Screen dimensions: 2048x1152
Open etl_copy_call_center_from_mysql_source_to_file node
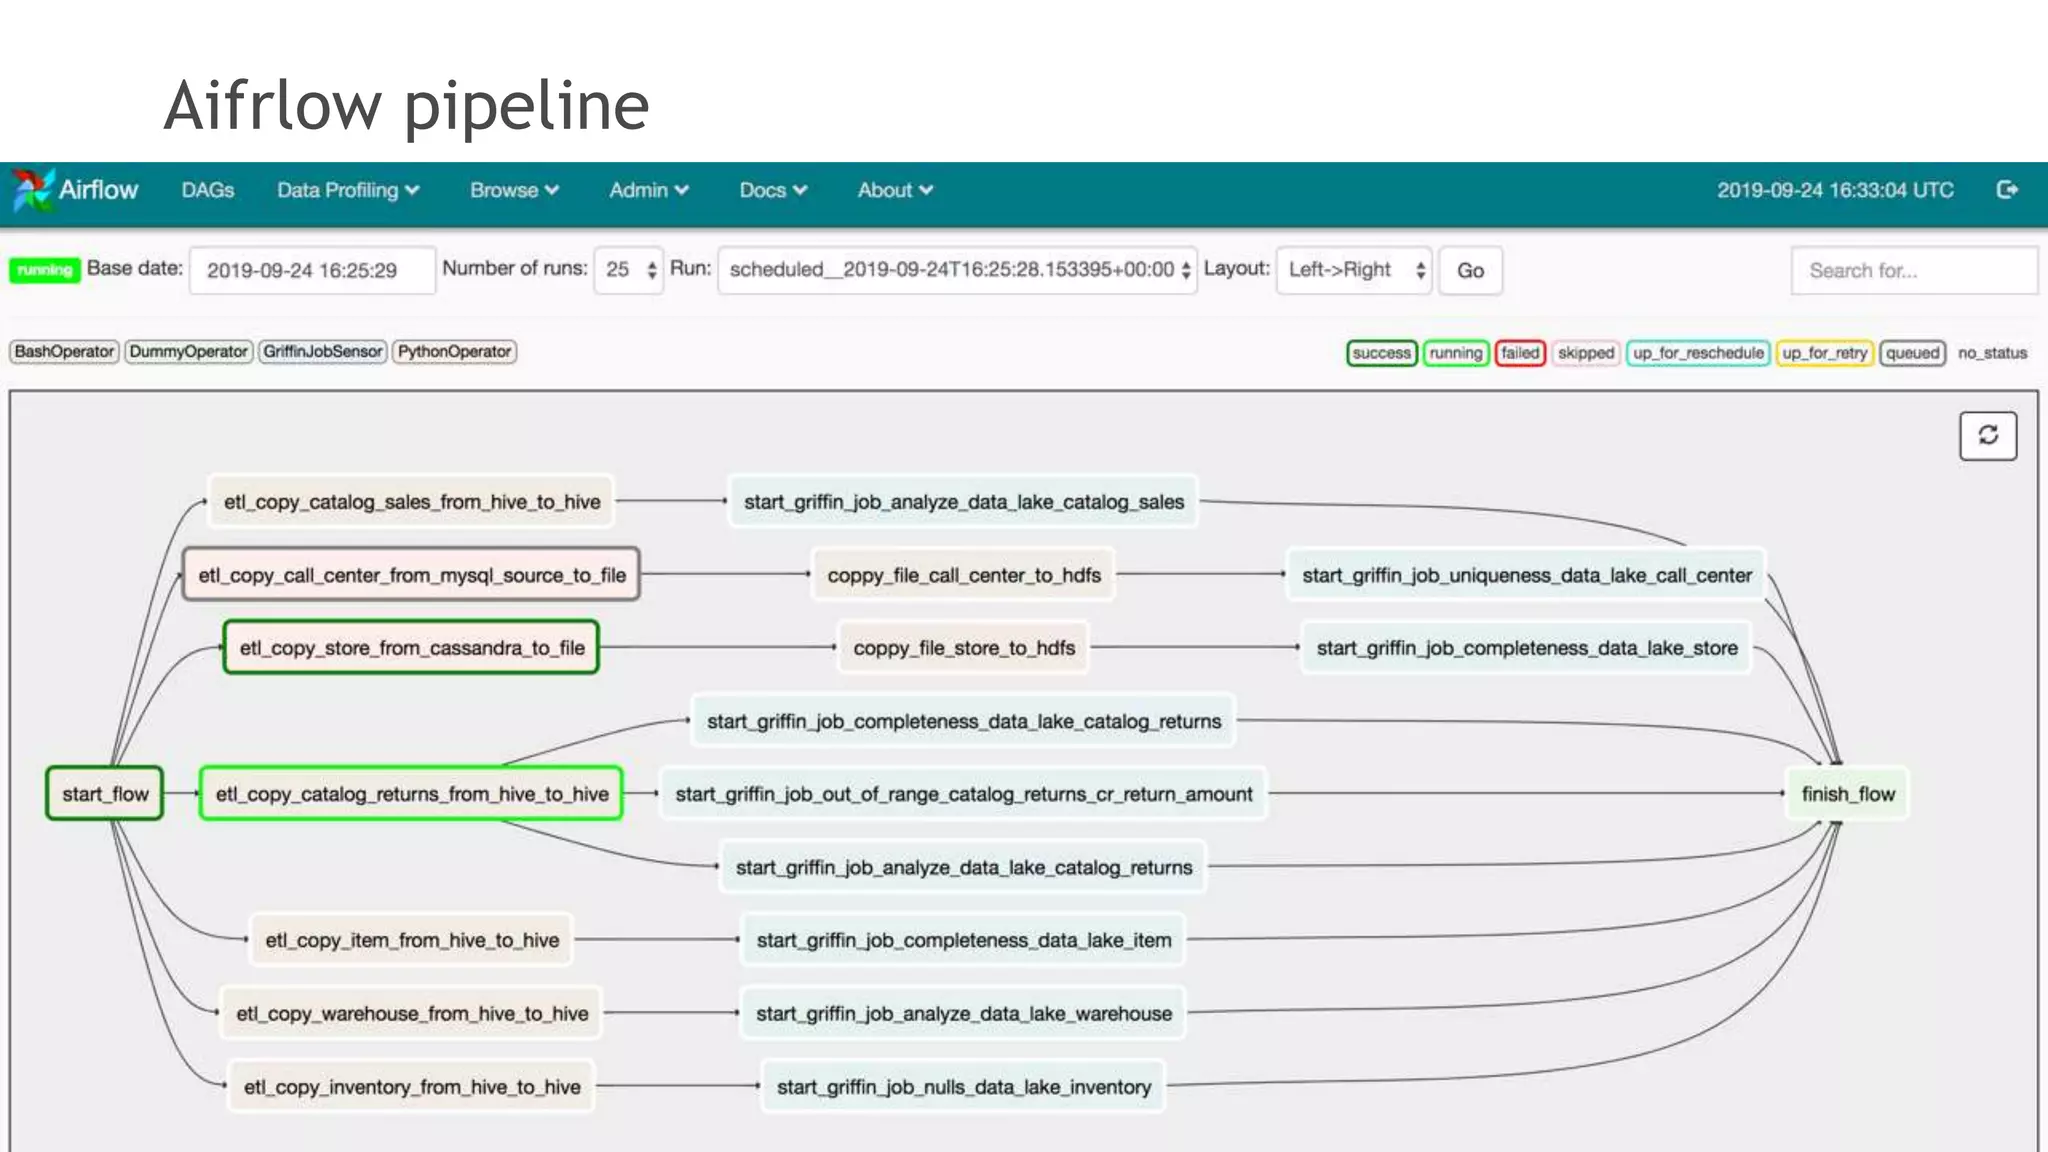412,575
